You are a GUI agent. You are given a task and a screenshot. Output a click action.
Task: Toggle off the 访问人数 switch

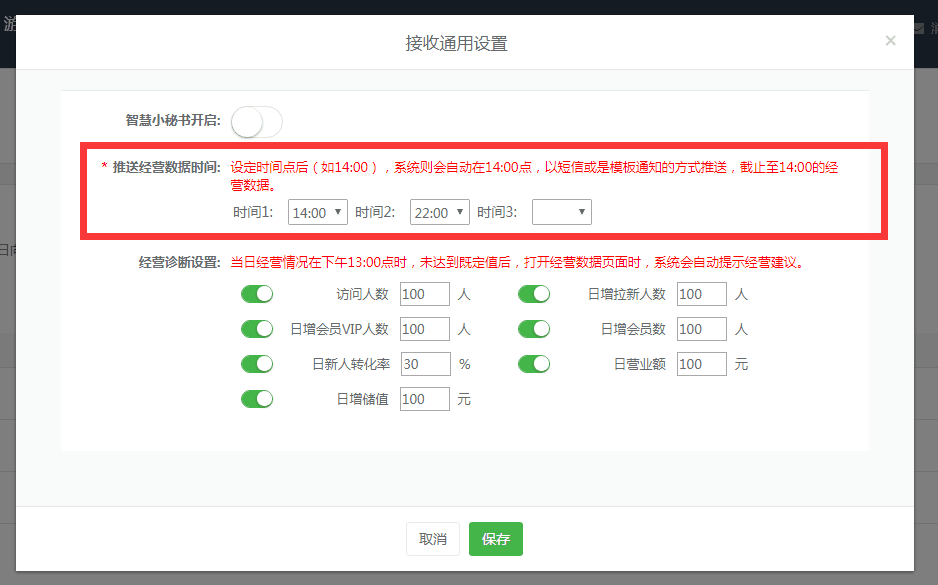tap(257, 294)
